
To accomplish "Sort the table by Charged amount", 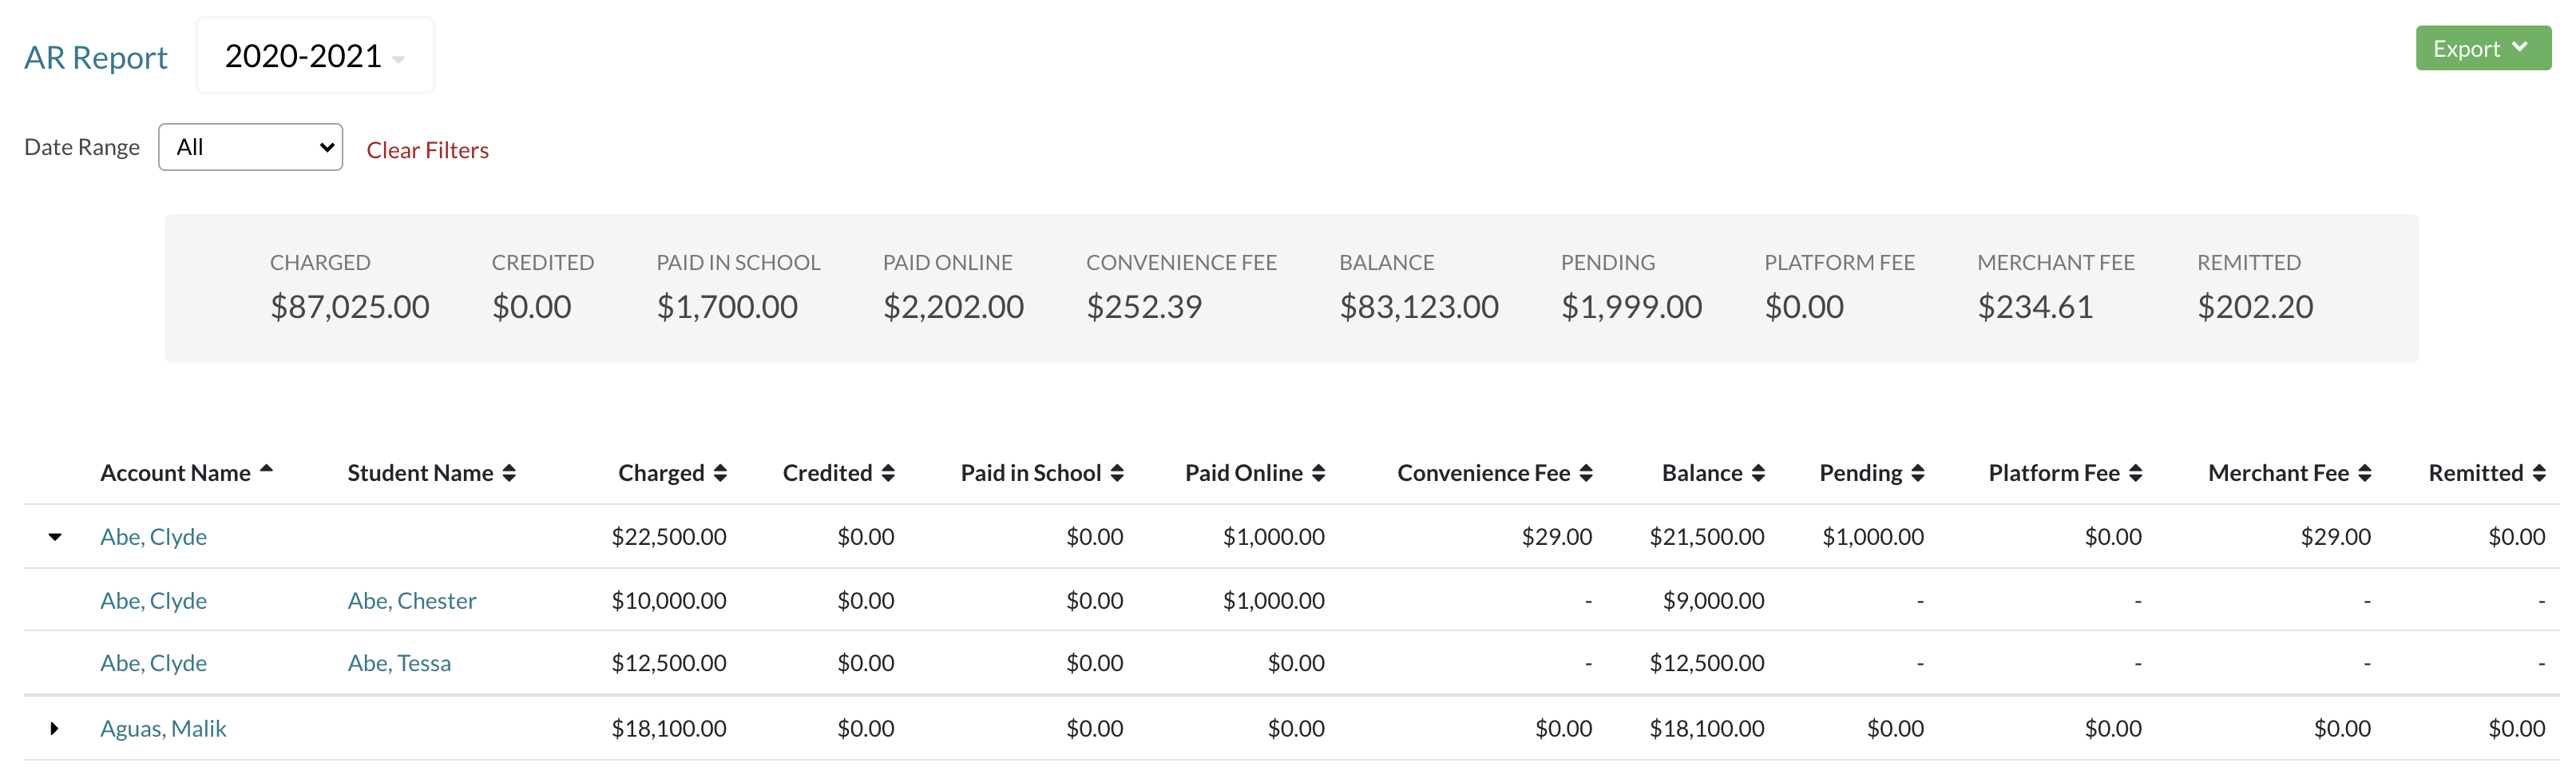I will [x=720, y=472].
